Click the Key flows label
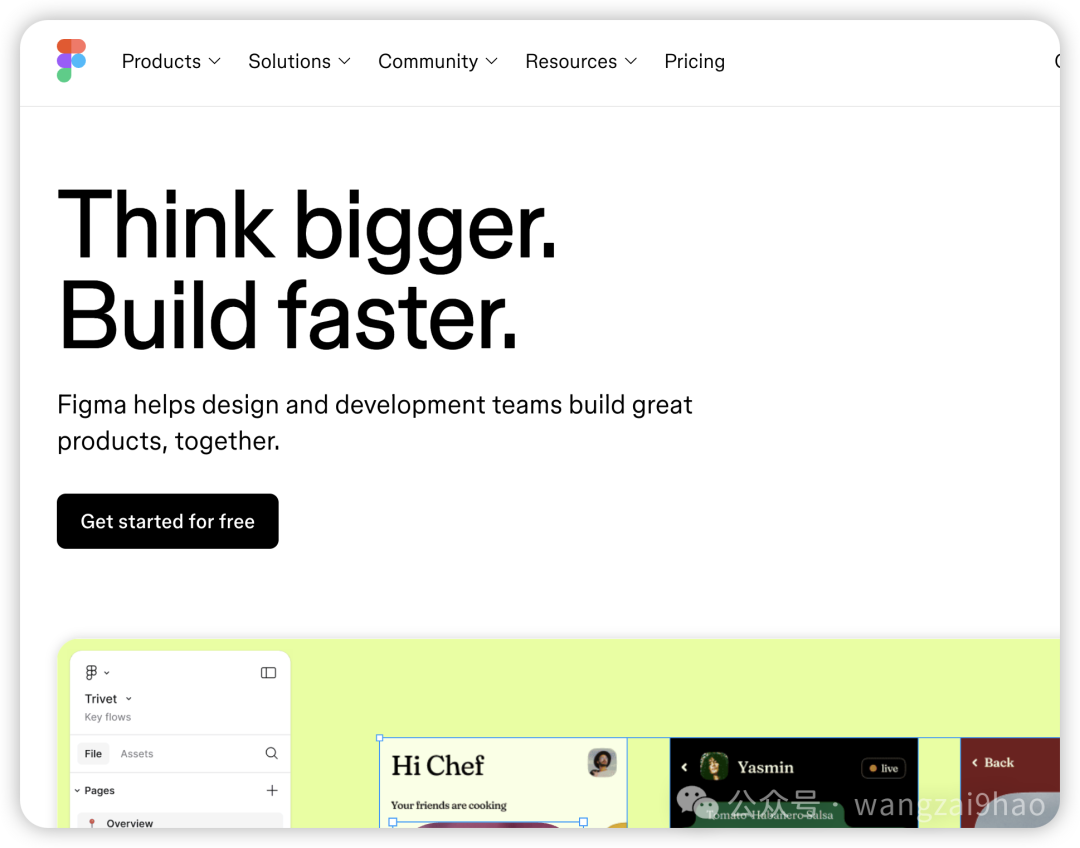Image resolution: width=1080 pixels, height=848 pixels. (107, 717)
